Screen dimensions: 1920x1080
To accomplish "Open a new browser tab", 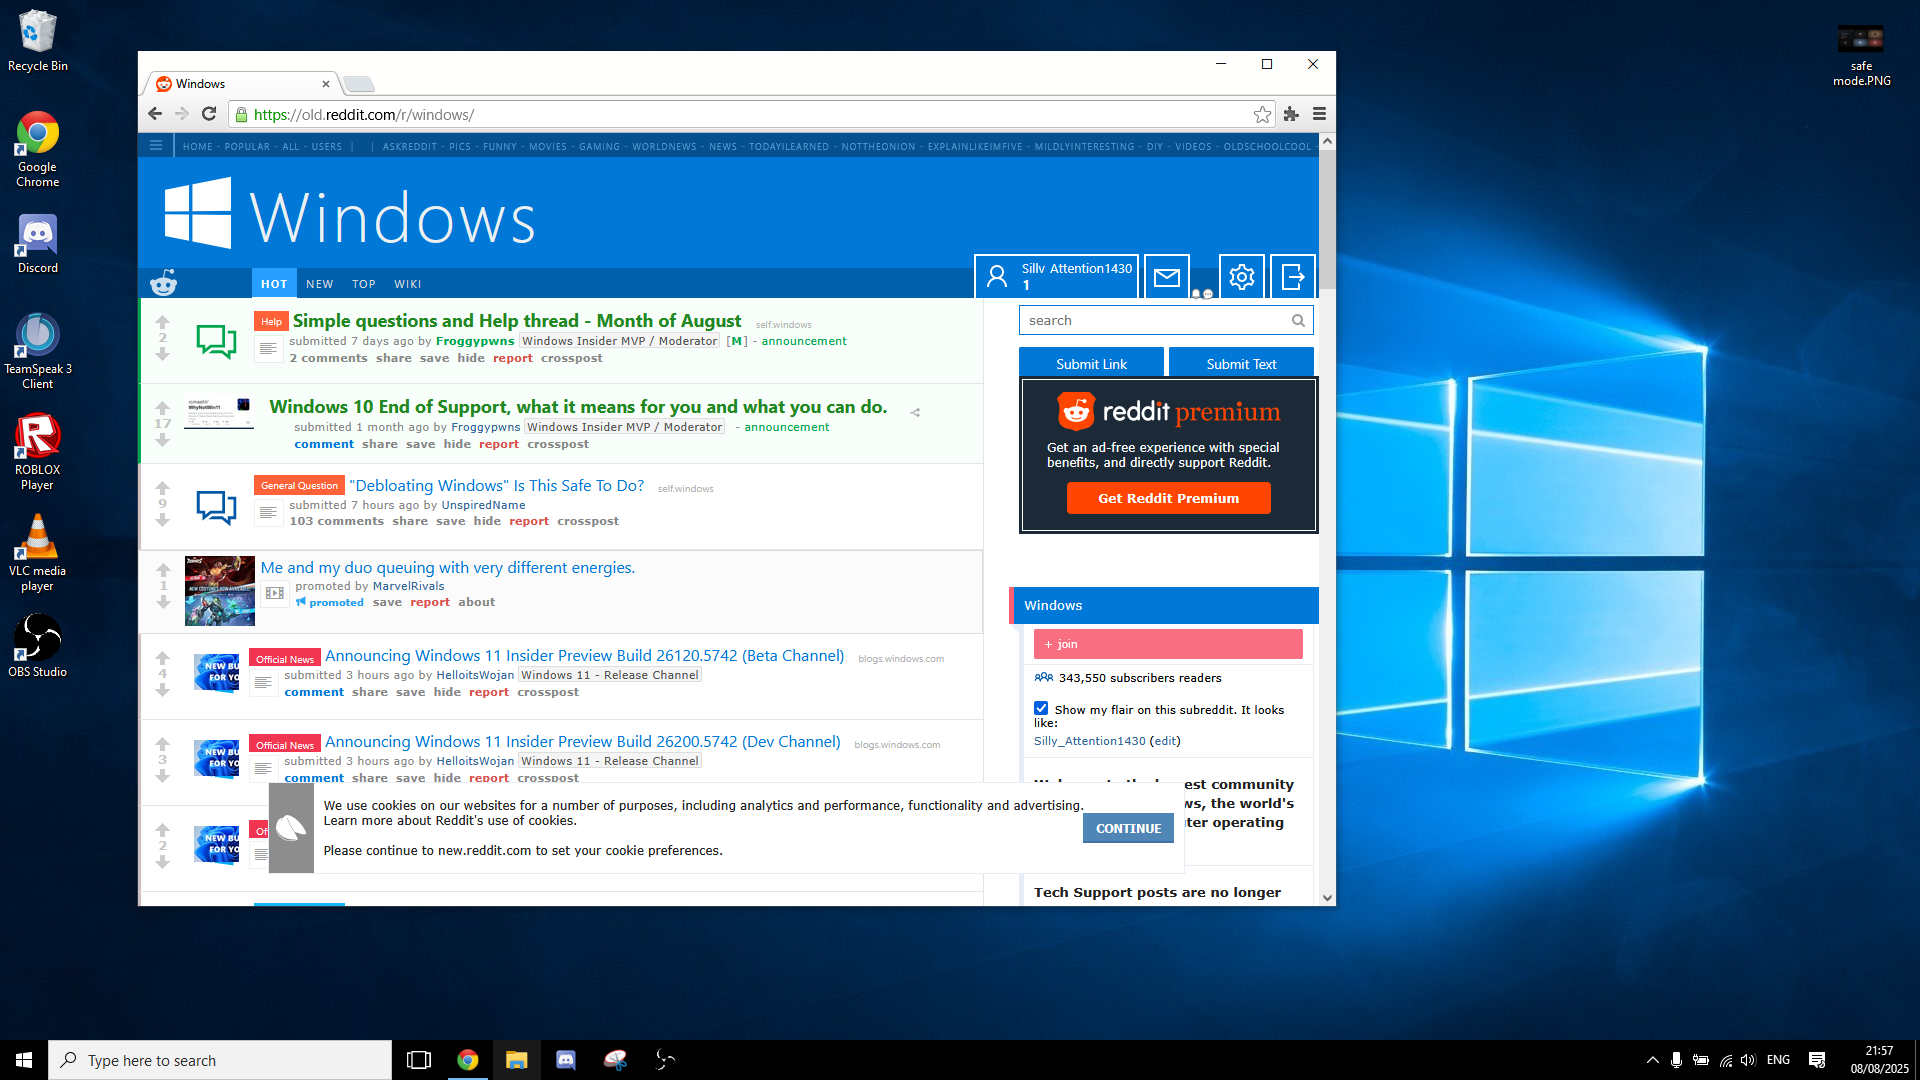I will coord(359,84).
